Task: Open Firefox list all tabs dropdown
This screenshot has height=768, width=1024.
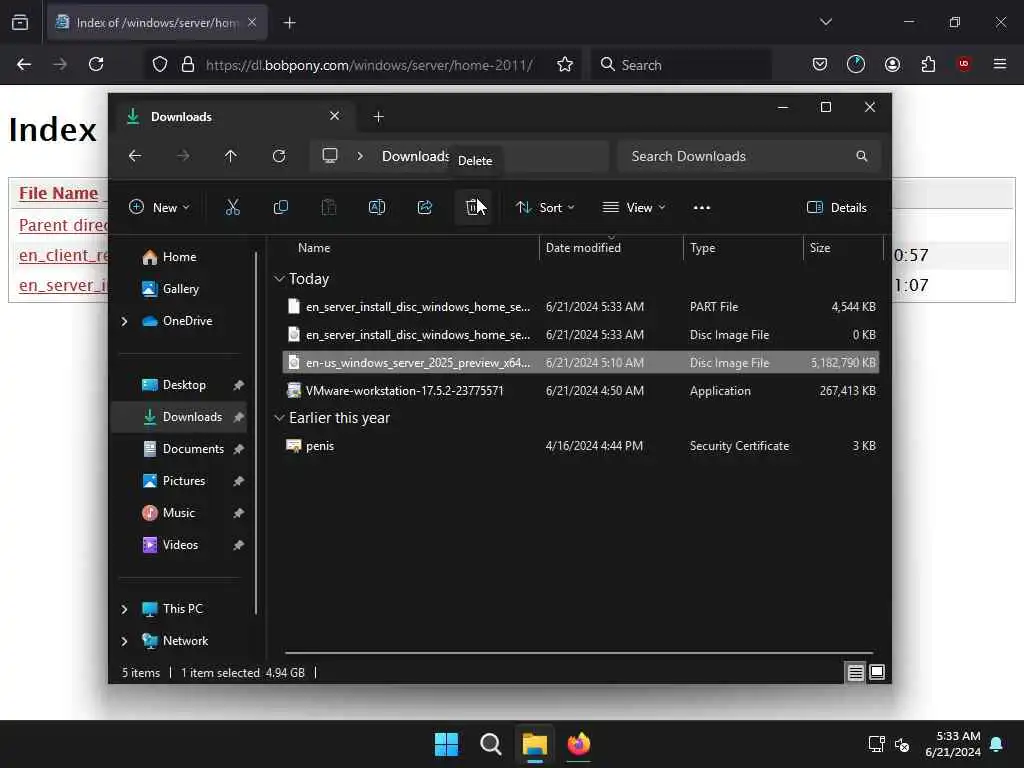Action: [x=825, y=22]
